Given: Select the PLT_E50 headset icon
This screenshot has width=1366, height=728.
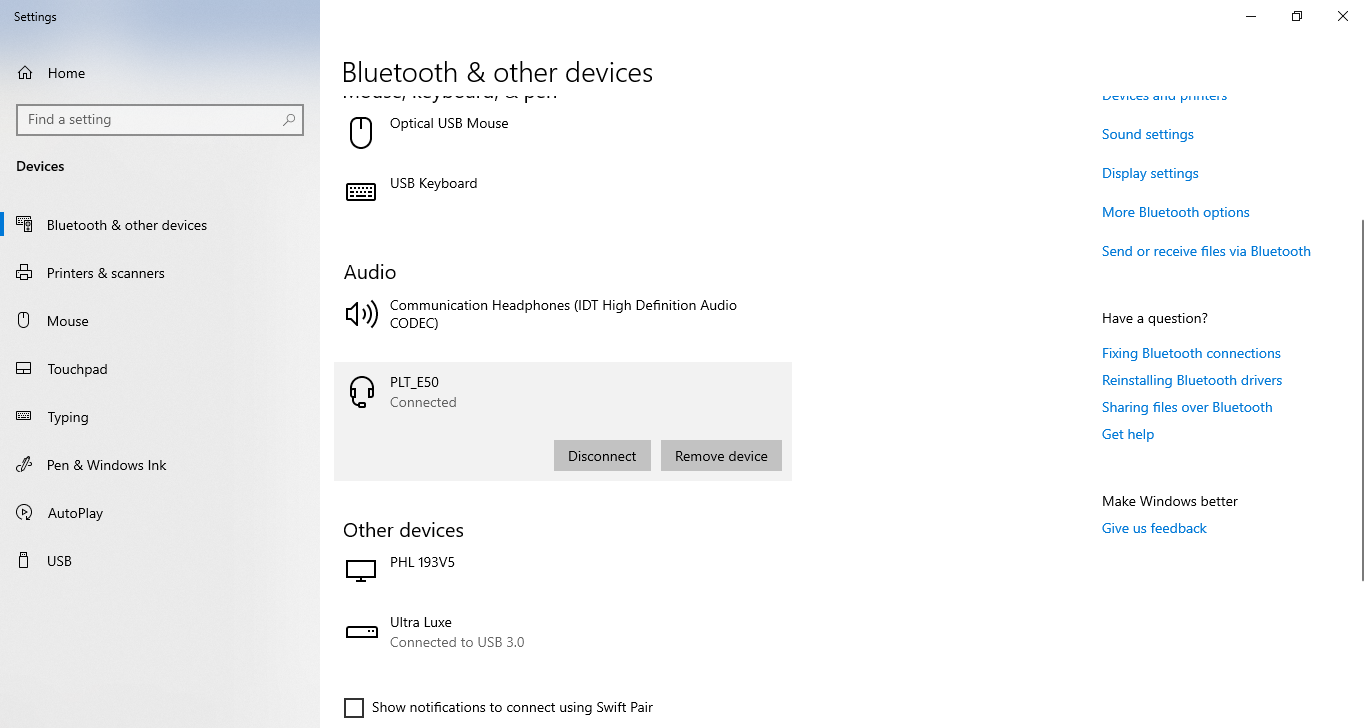Looking at the screenshot, I should (x=361, y=391).
